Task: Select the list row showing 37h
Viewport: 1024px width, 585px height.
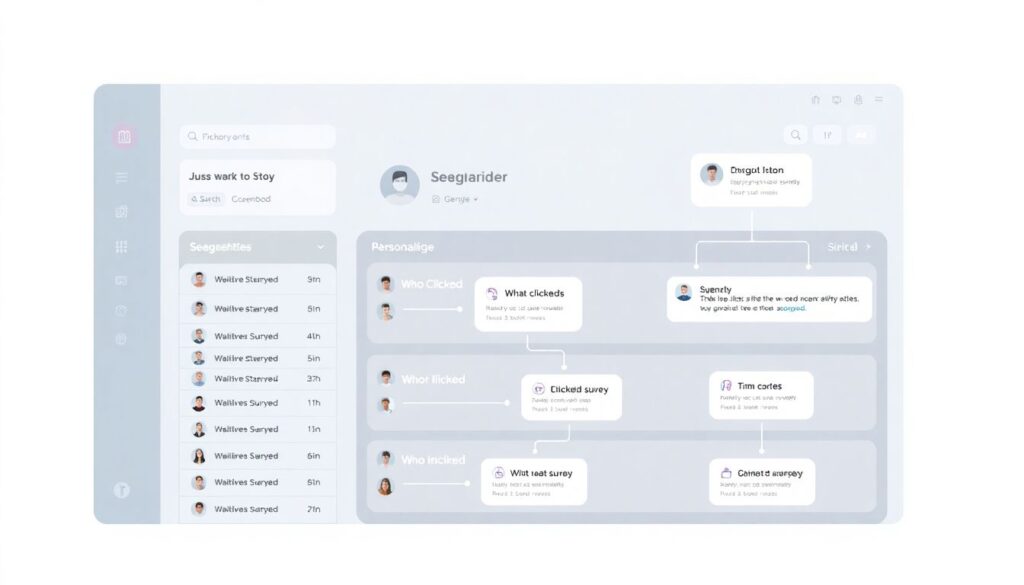Action: 258,379
